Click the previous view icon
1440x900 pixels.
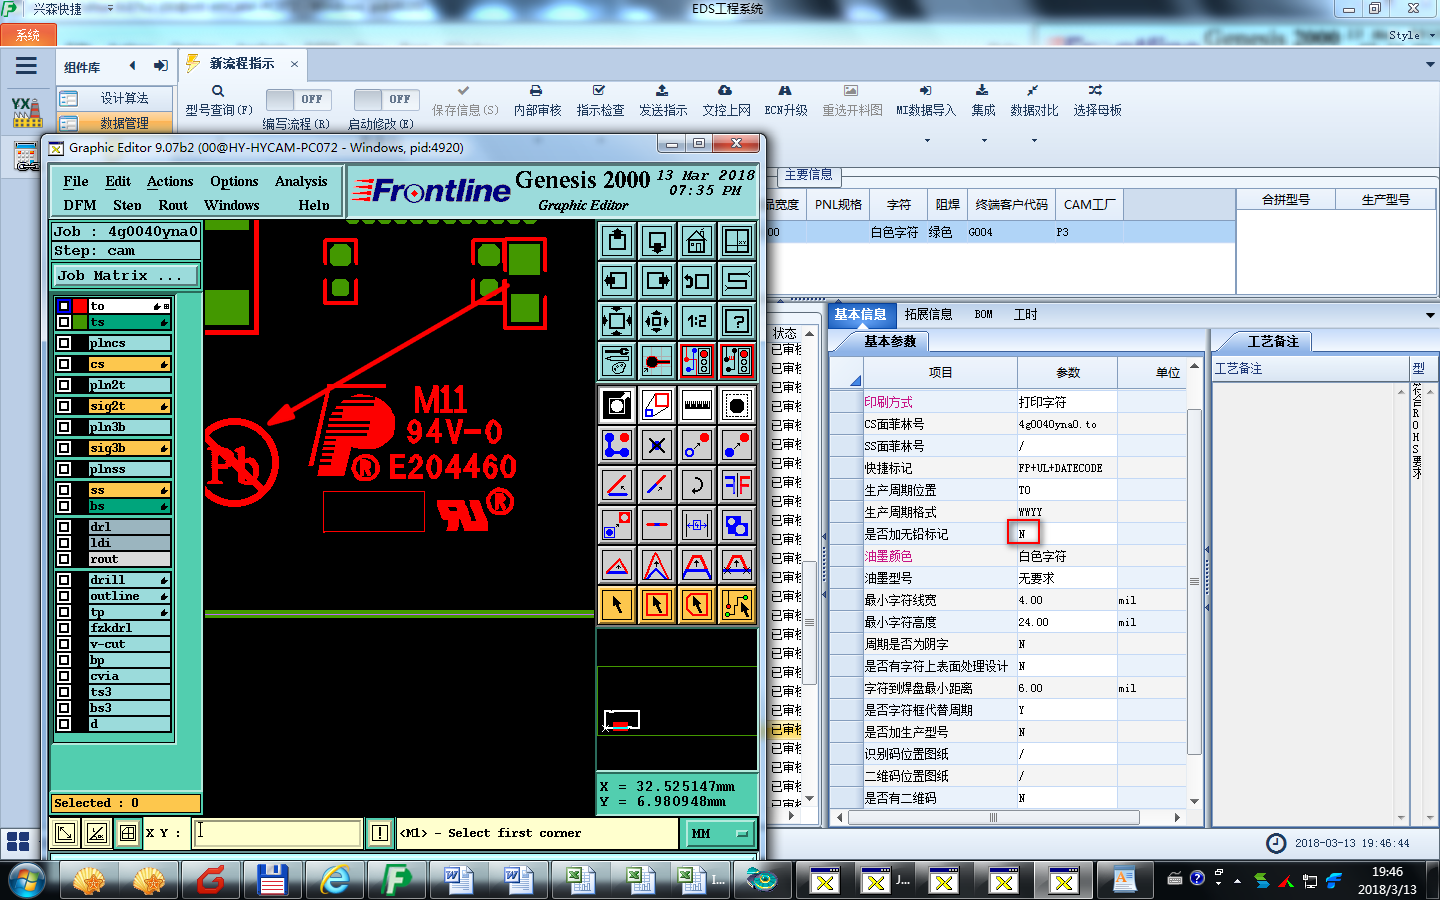(697, 281)
